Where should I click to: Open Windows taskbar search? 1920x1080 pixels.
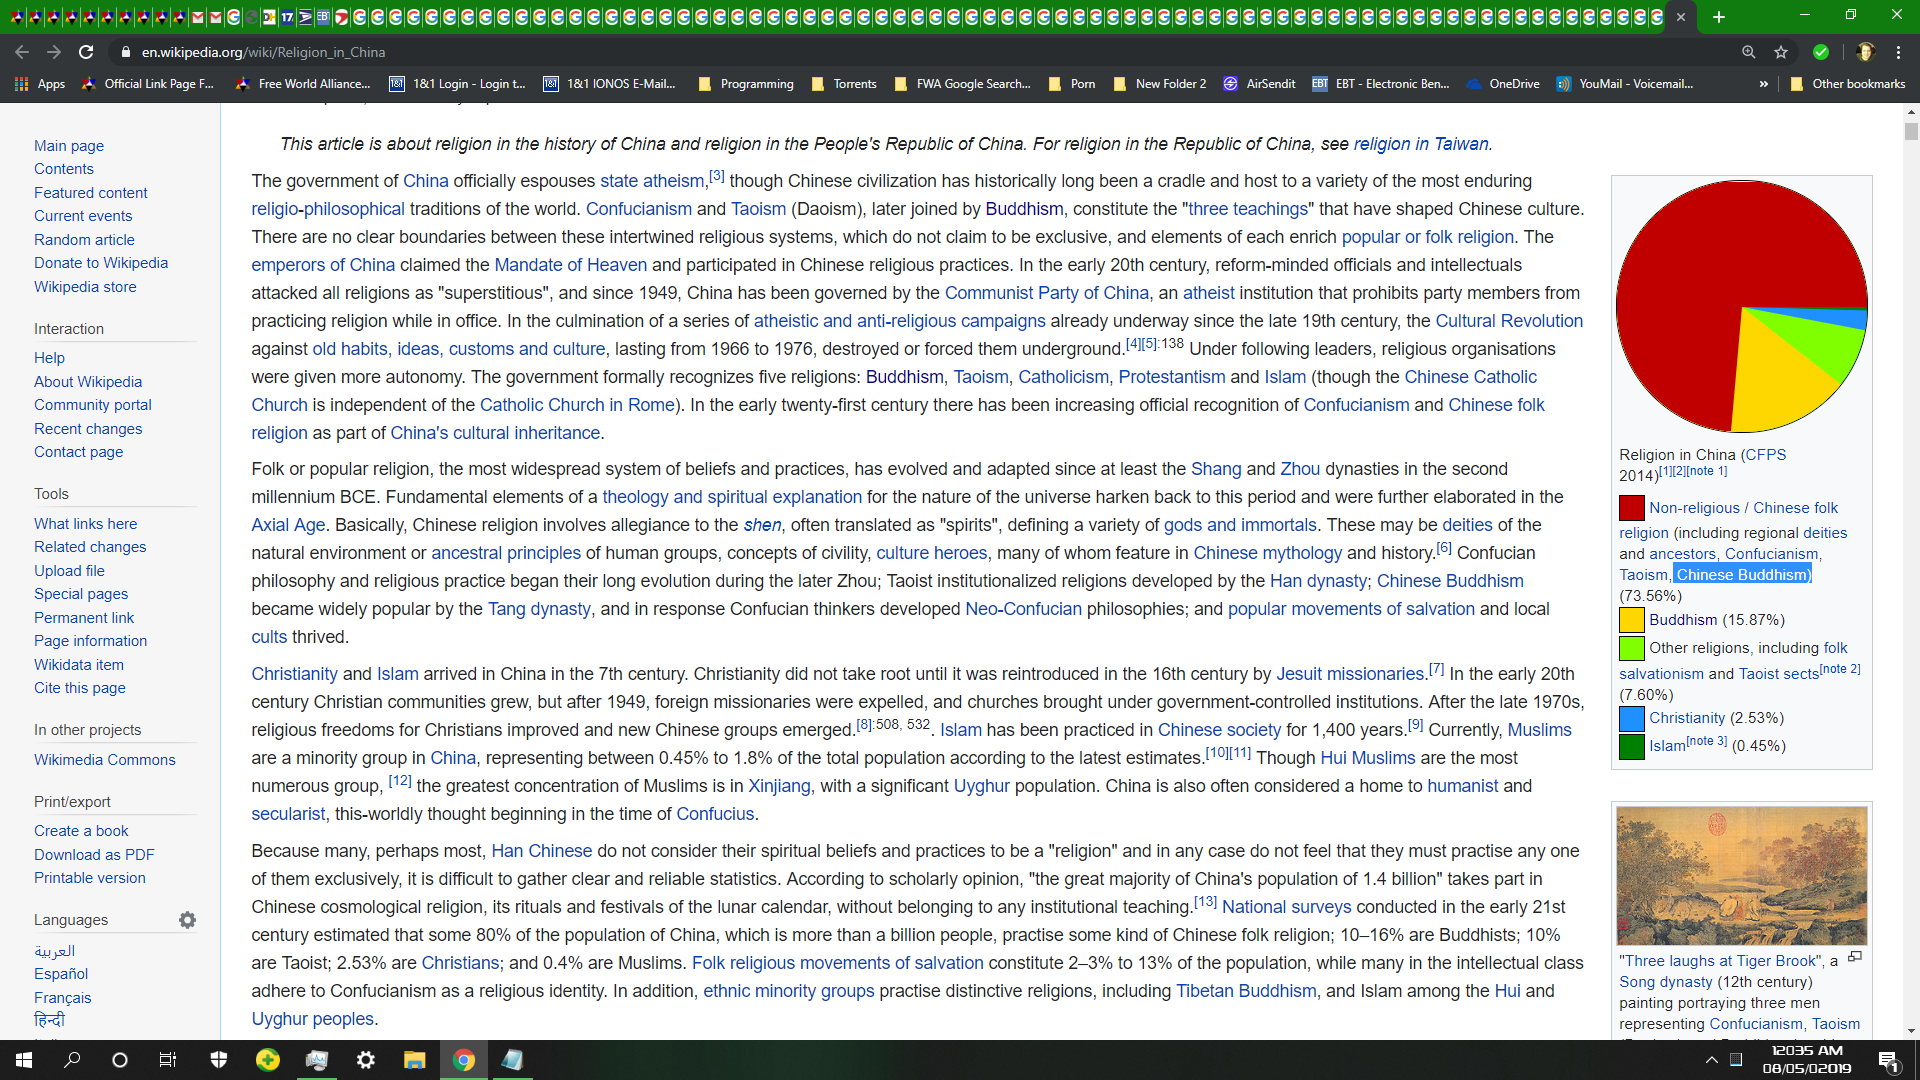tap(72, 1060)
